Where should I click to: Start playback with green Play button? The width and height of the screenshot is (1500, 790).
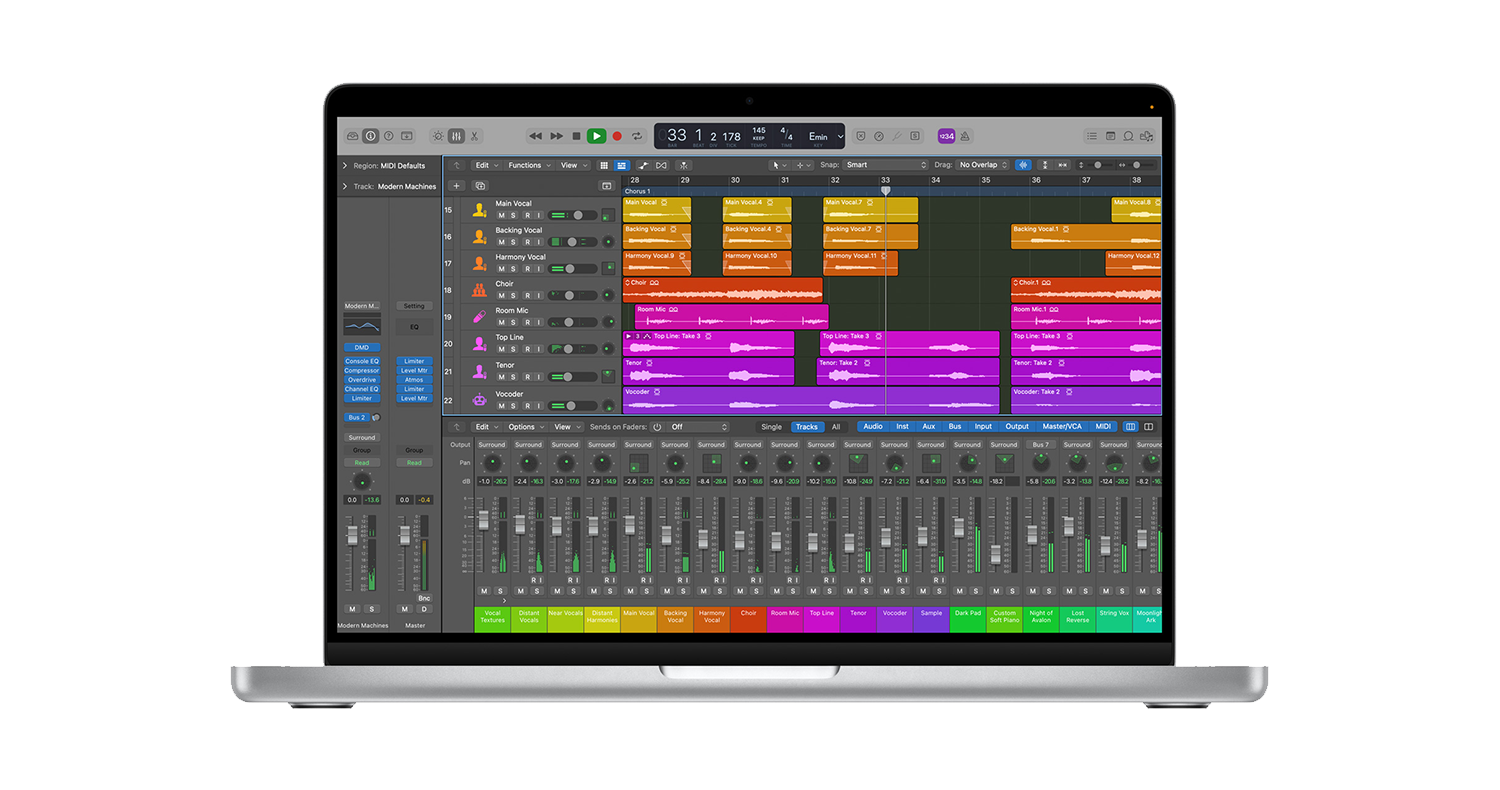pos(596,136)
